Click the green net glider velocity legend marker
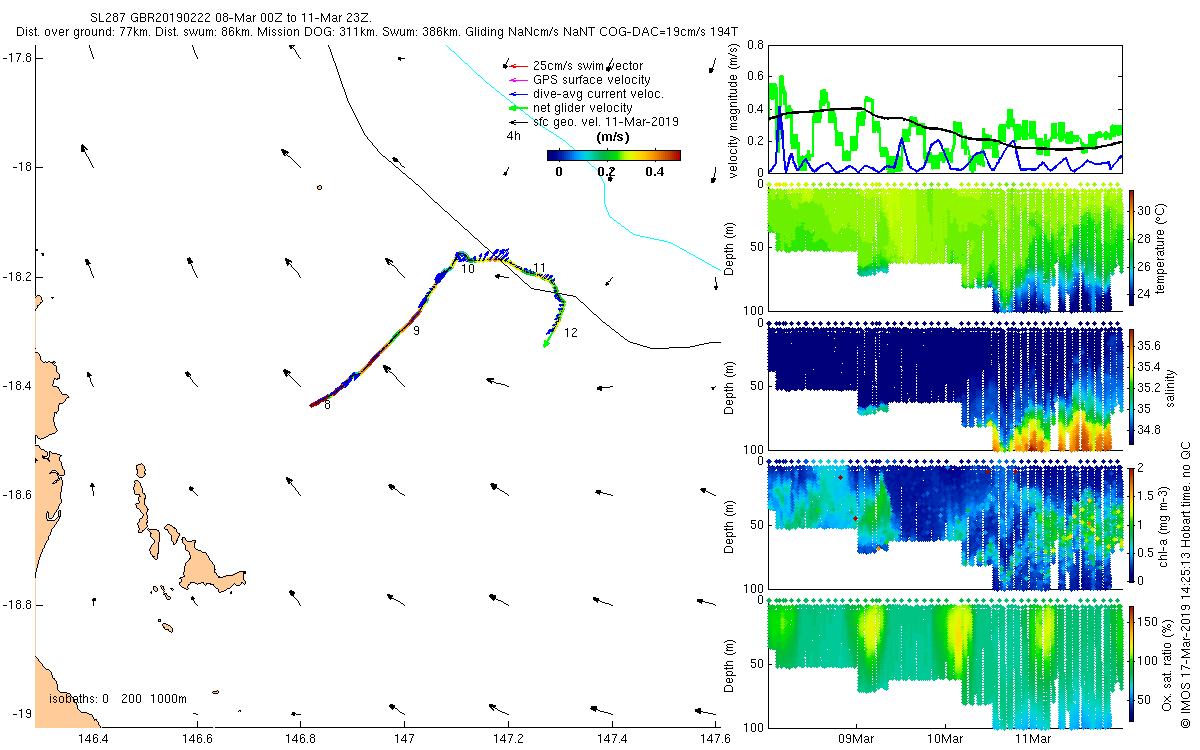 pos(516,108)
